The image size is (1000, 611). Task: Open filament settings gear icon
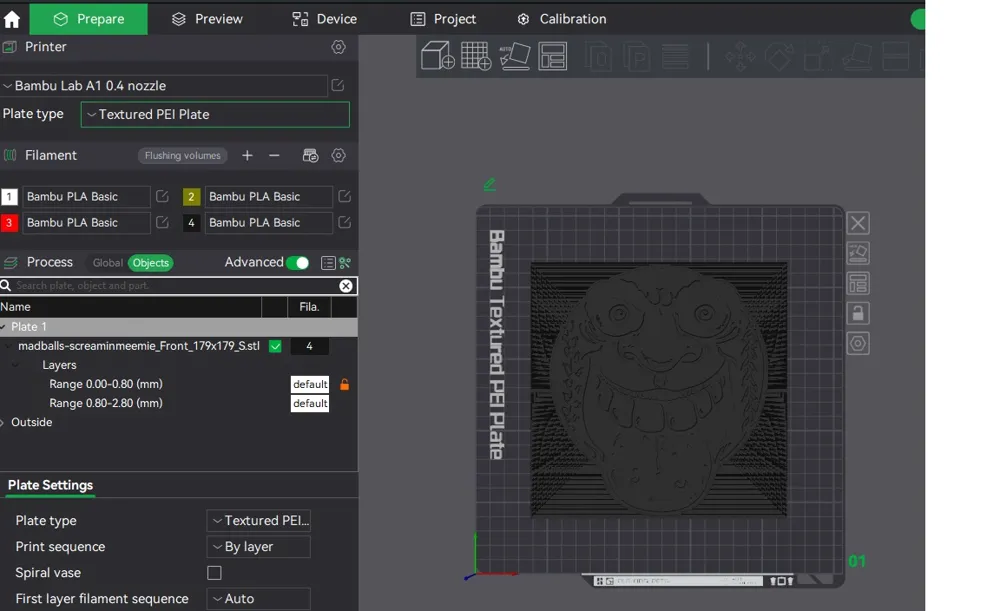(x=339, y=156)
